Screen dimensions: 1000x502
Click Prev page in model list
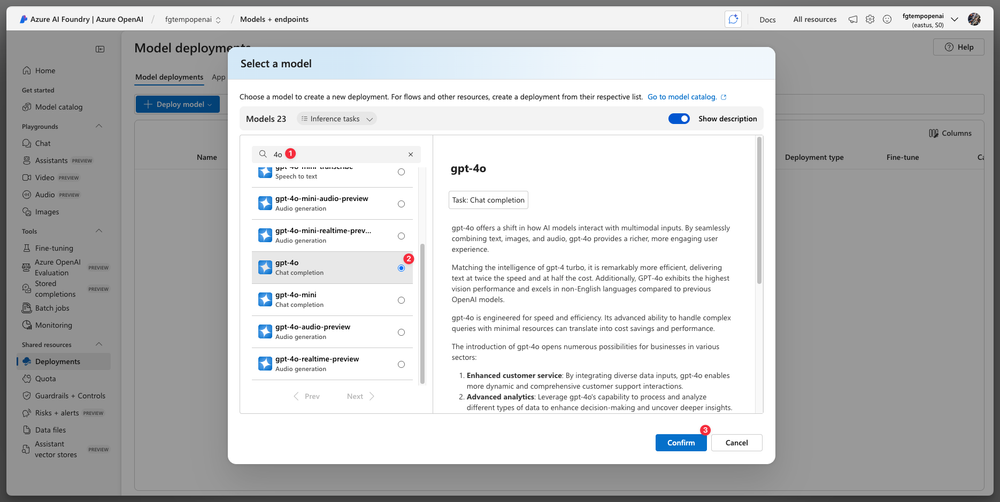click(307, 396)
